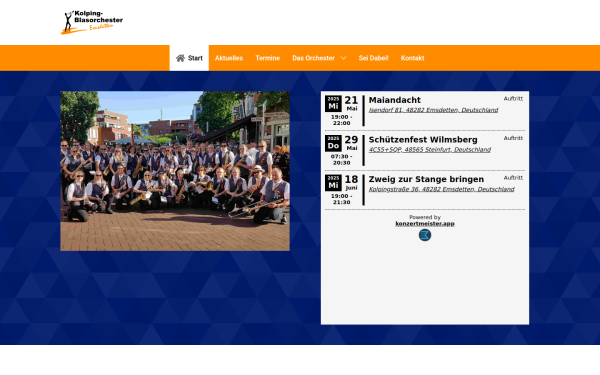The height and width of the screenshot is (375, 600).
Task: Follow the konzertmeister.app link
Action: pos(425,224)
